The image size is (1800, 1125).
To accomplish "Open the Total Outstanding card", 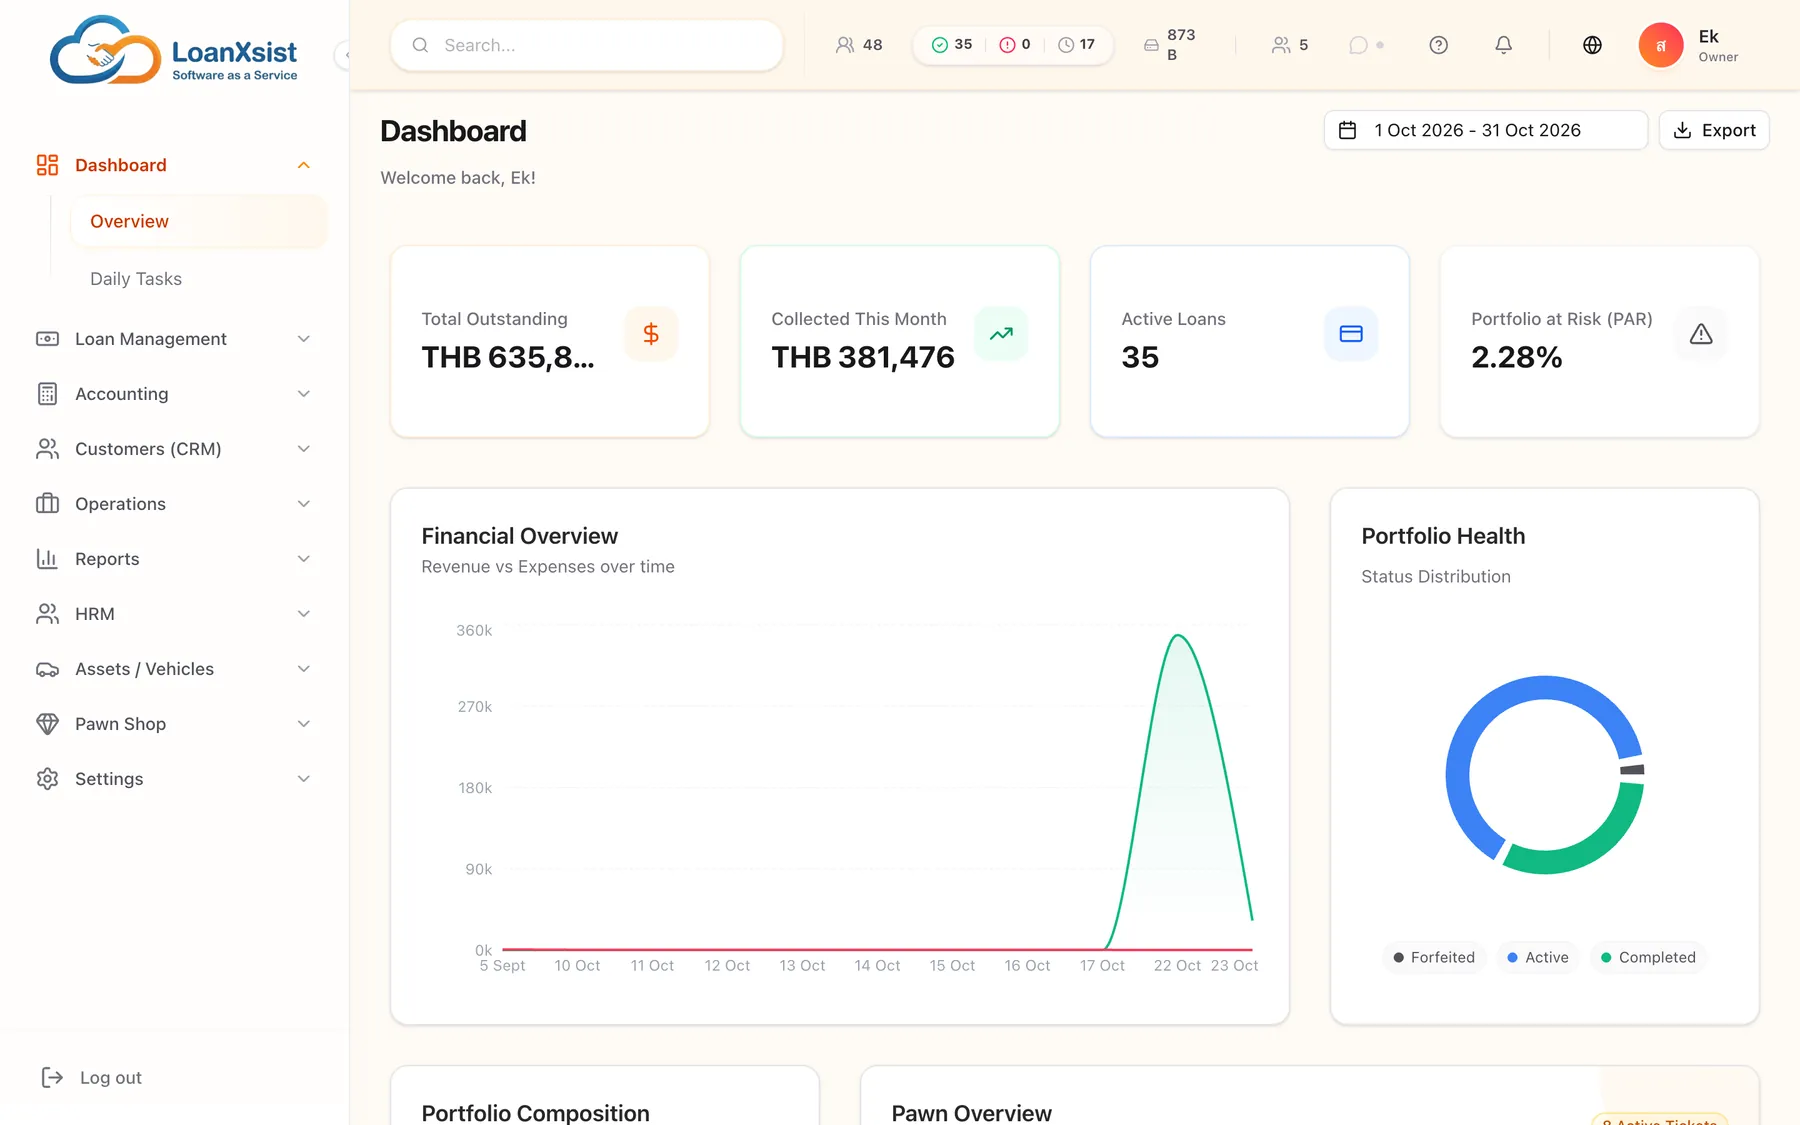I will click(x=550, y=341).
